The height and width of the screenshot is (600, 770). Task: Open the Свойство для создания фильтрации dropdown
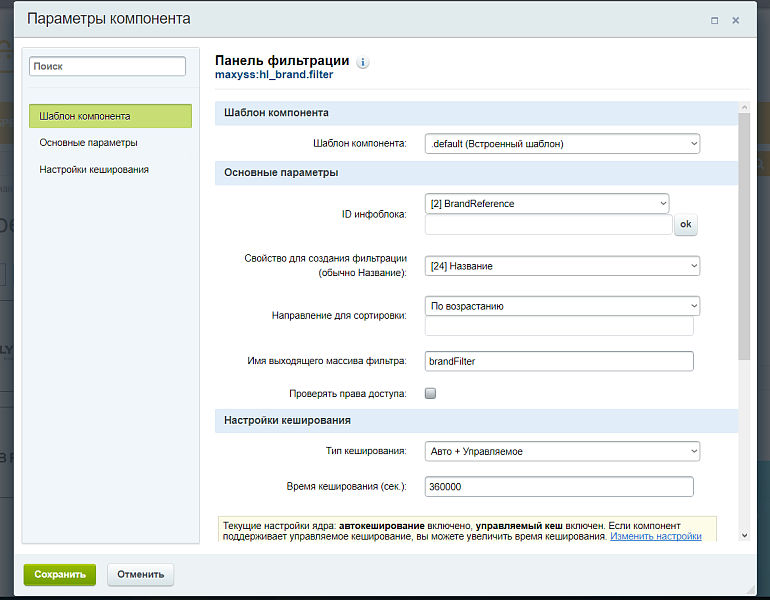562,266
